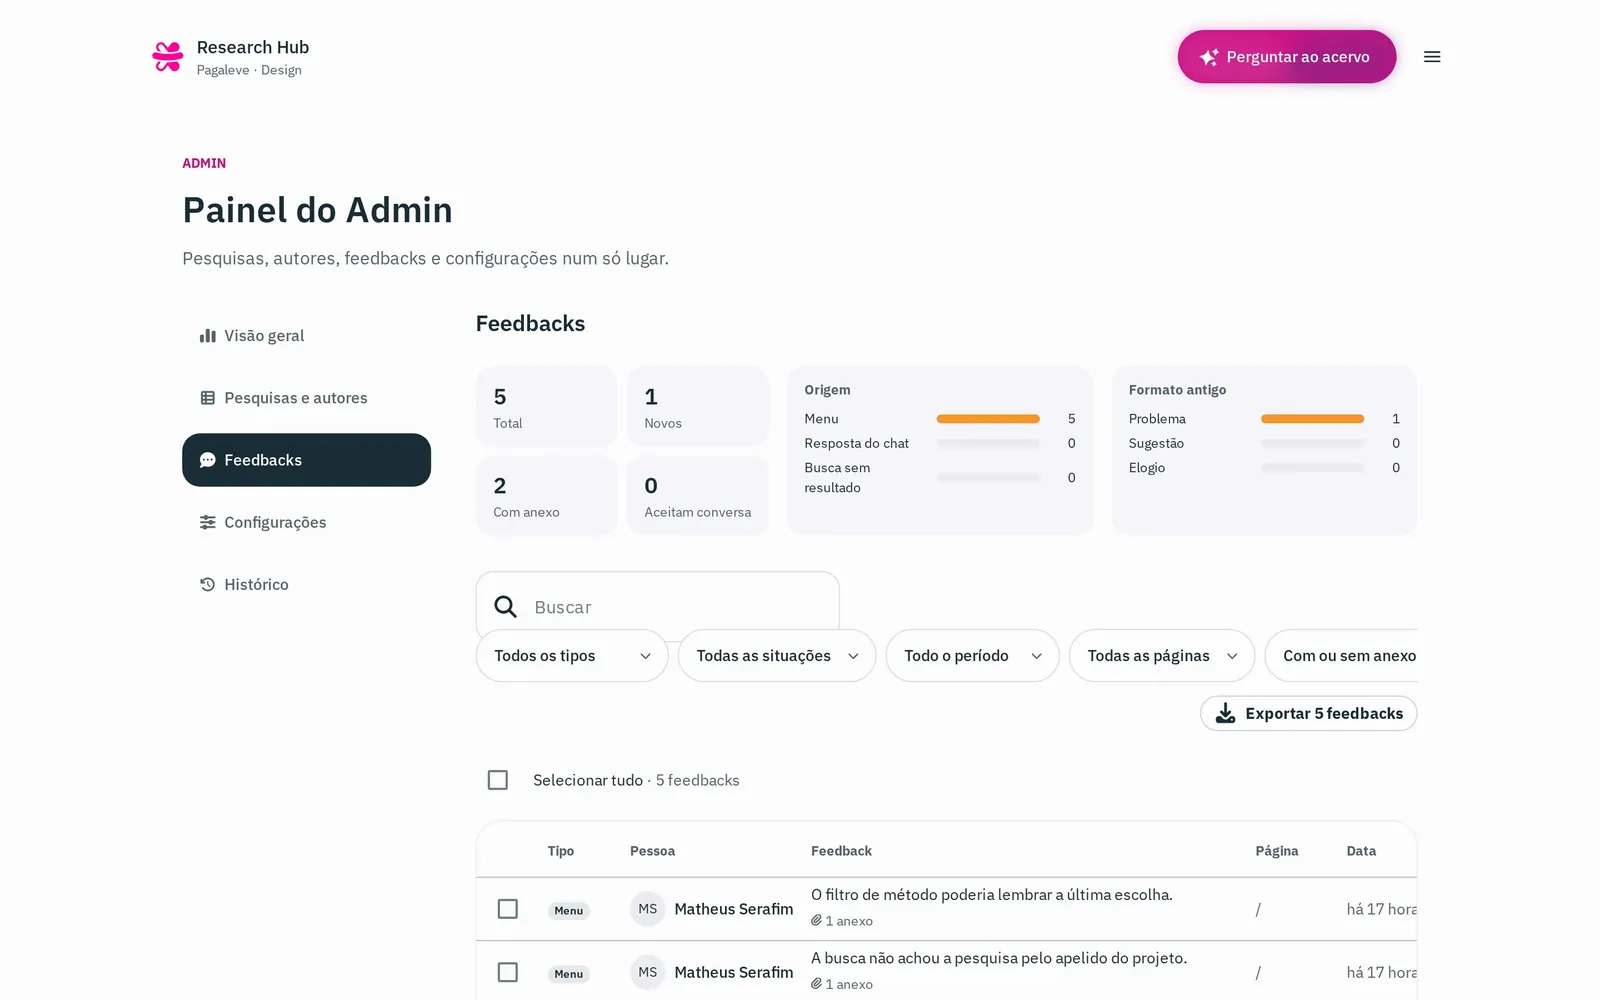Image resolution: width=1600 pixels, height=1000 pixels.
Task: Click the table icon beside Pesquisas e autores
Action: [208, 398]
